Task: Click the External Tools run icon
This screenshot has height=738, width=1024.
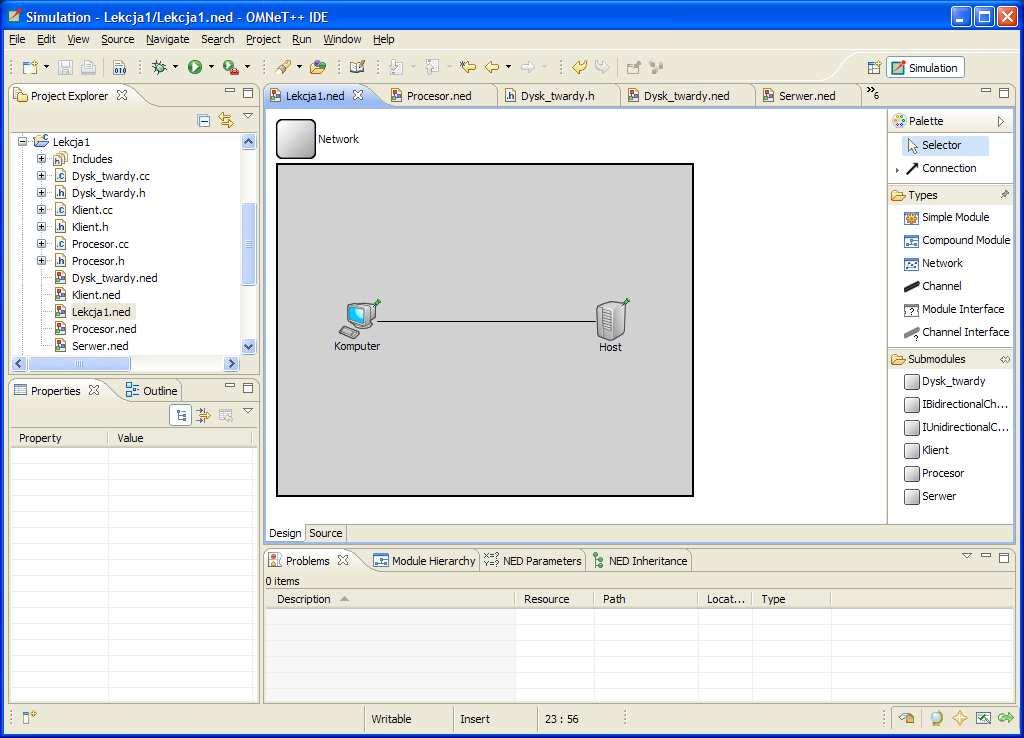Action: 230,67
